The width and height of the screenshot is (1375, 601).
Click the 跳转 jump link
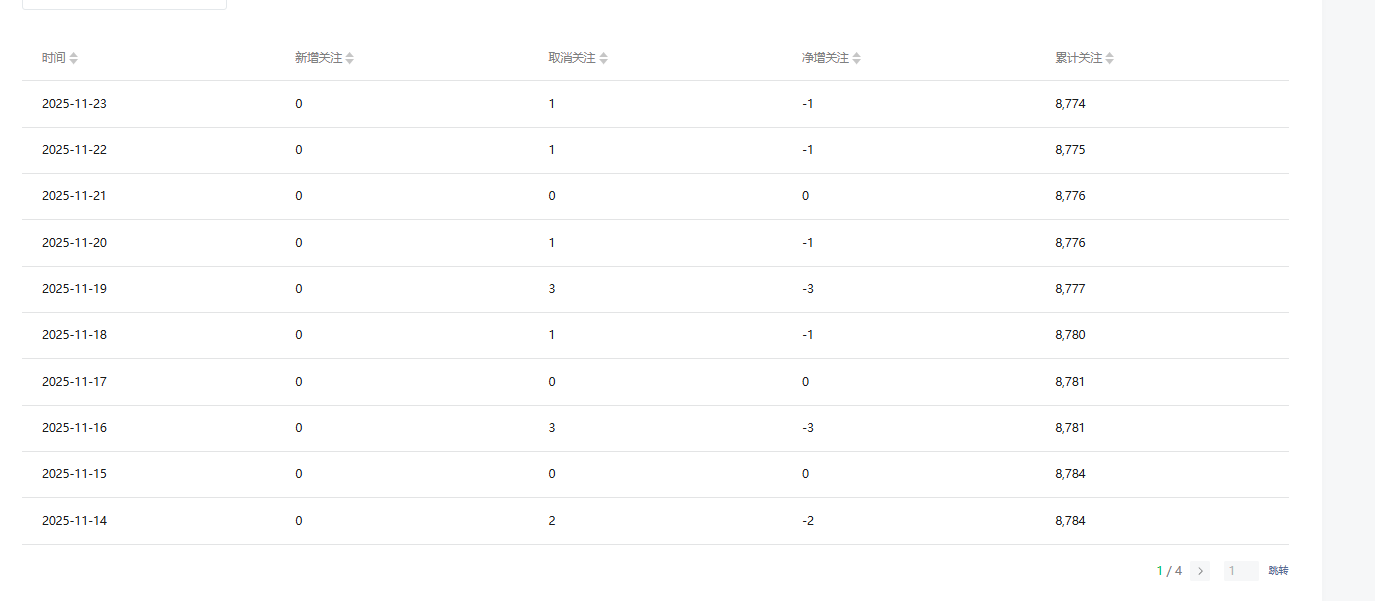point(1278,571)
